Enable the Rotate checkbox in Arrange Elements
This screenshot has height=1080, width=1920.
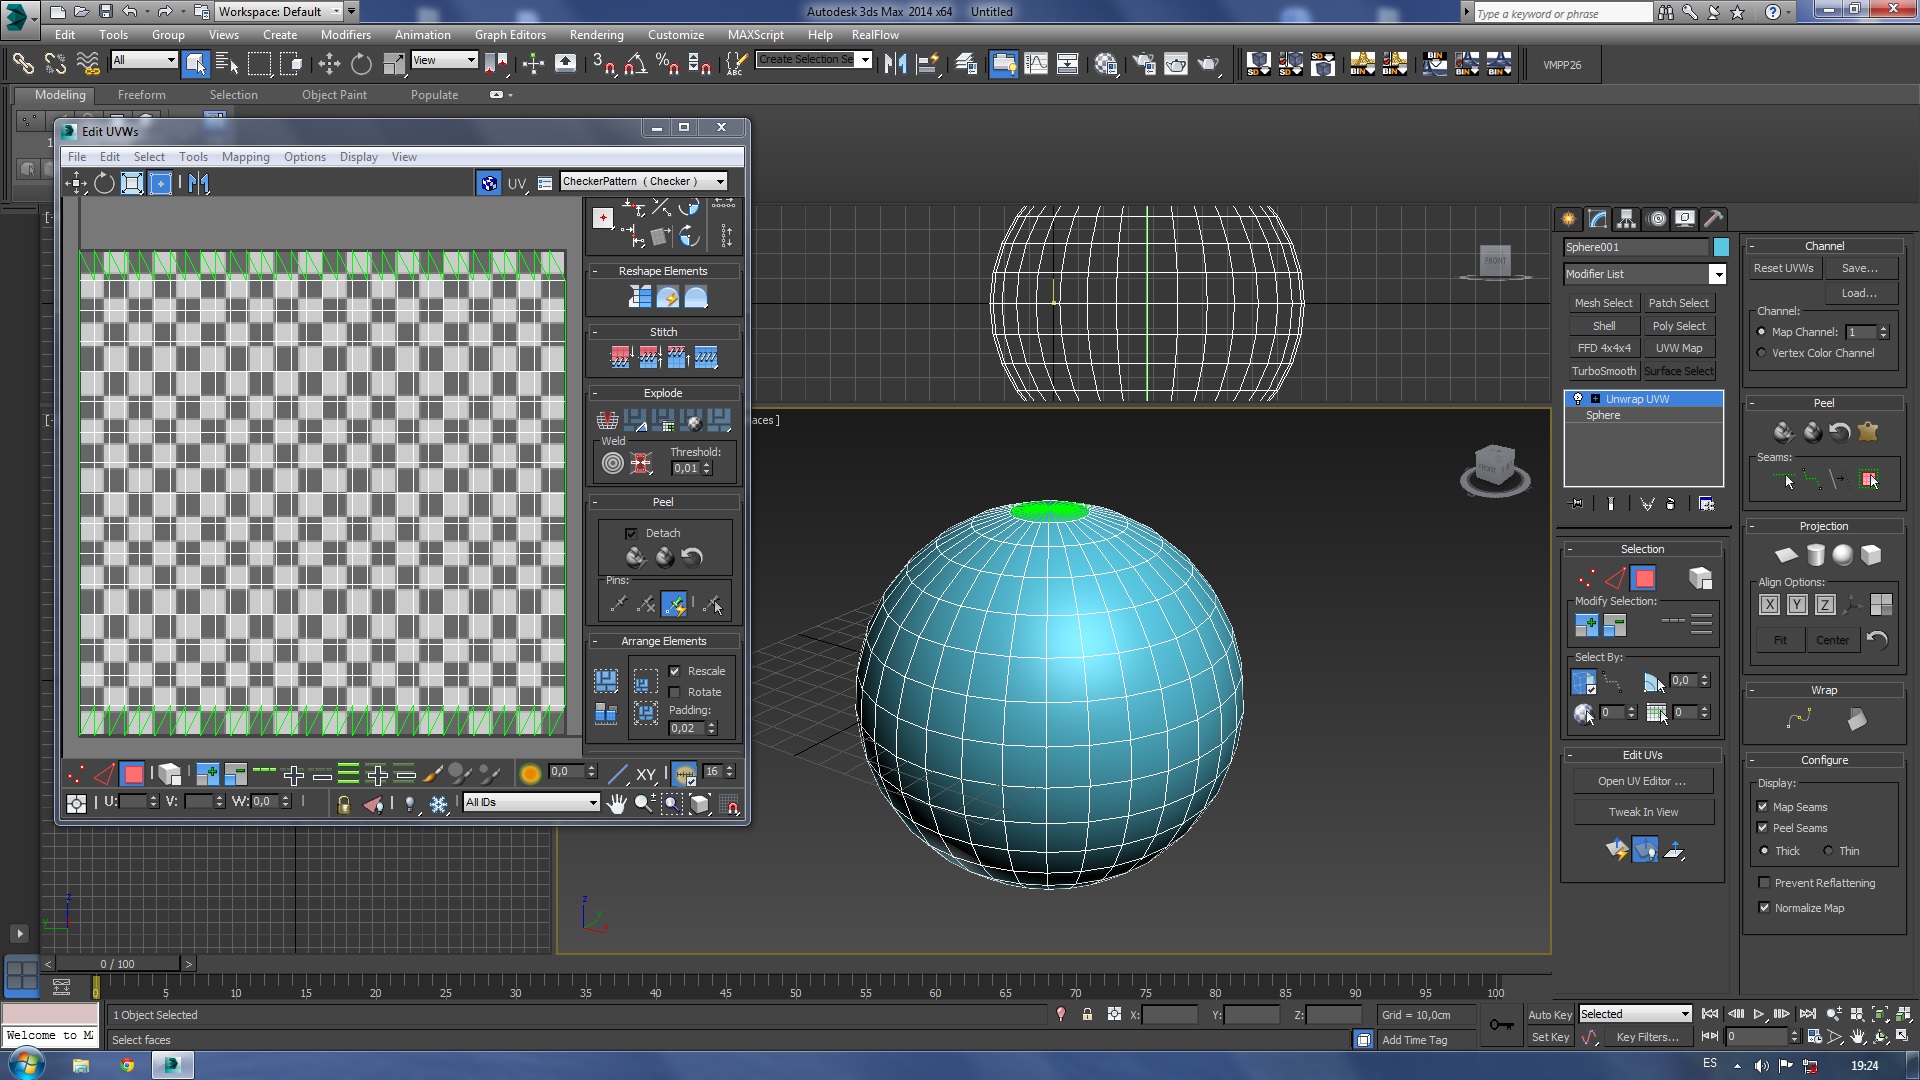[x=675, y=692]
